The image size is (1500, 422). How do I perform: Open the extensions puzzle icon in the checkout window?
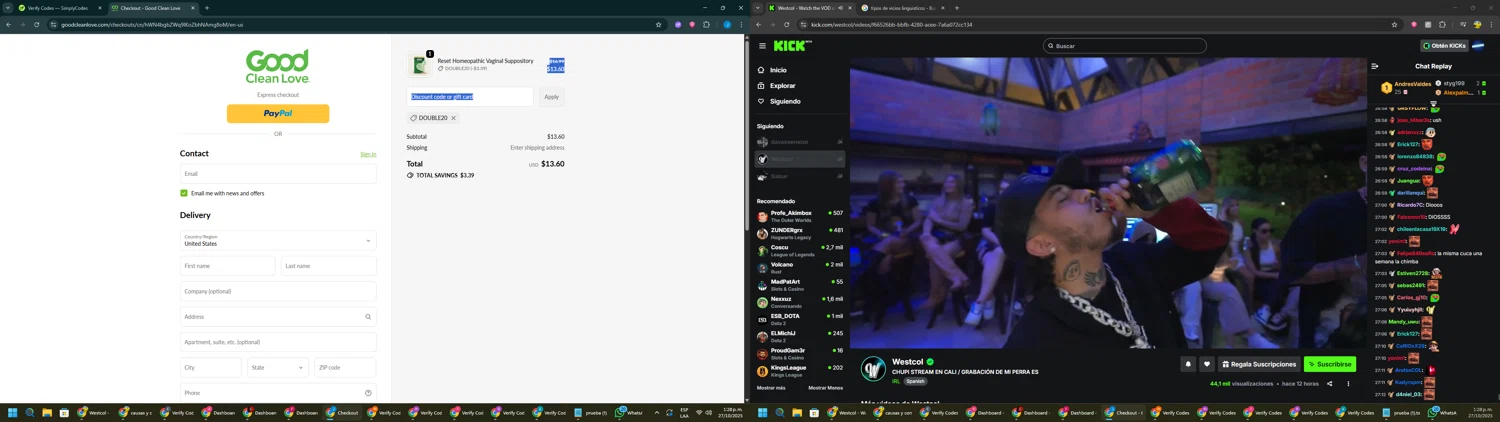click(x=706, y=24)
